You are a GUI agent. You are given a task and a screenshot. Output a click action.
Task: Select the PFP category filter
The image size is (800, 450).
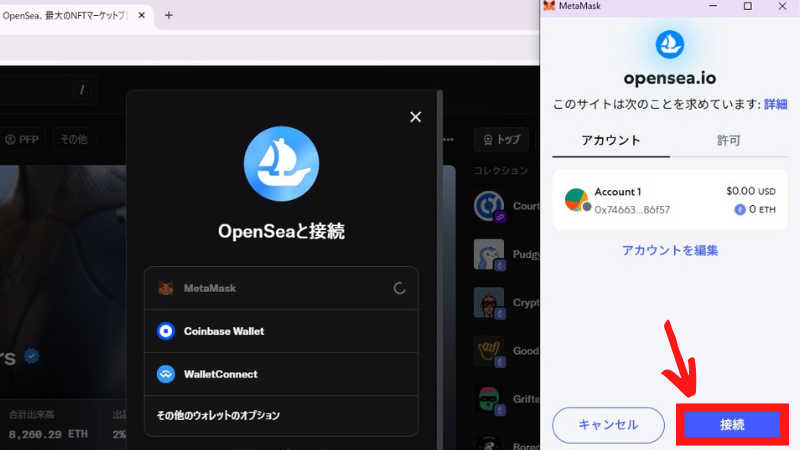(x=22, y=139)
